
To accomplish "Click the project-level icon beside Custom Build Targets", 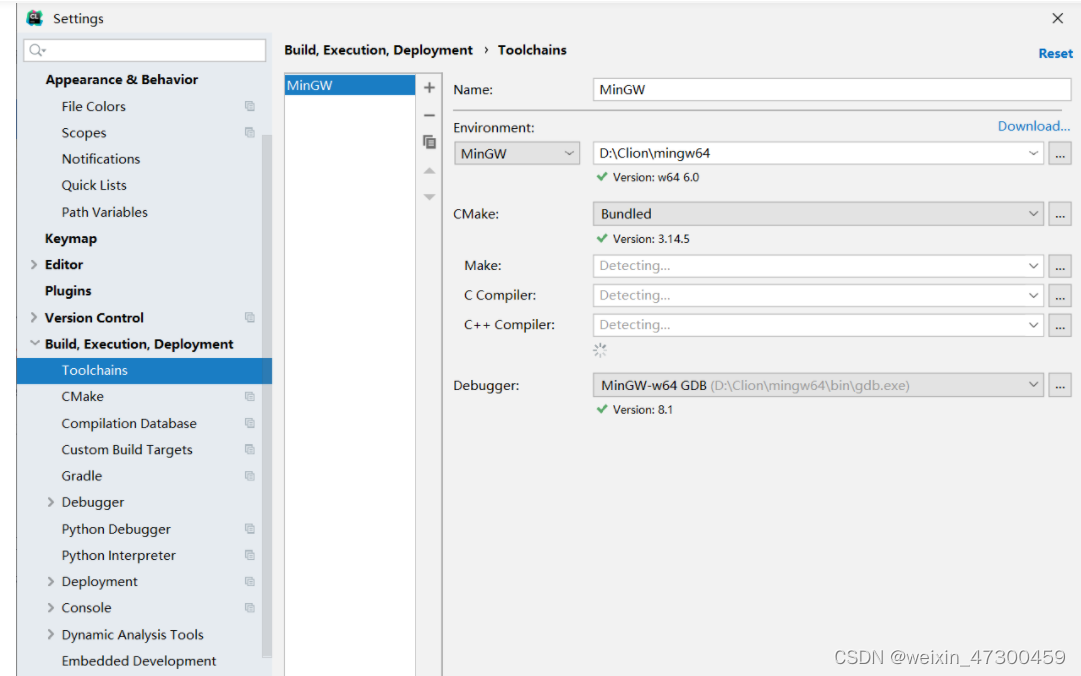I will [x=250, y=449].
